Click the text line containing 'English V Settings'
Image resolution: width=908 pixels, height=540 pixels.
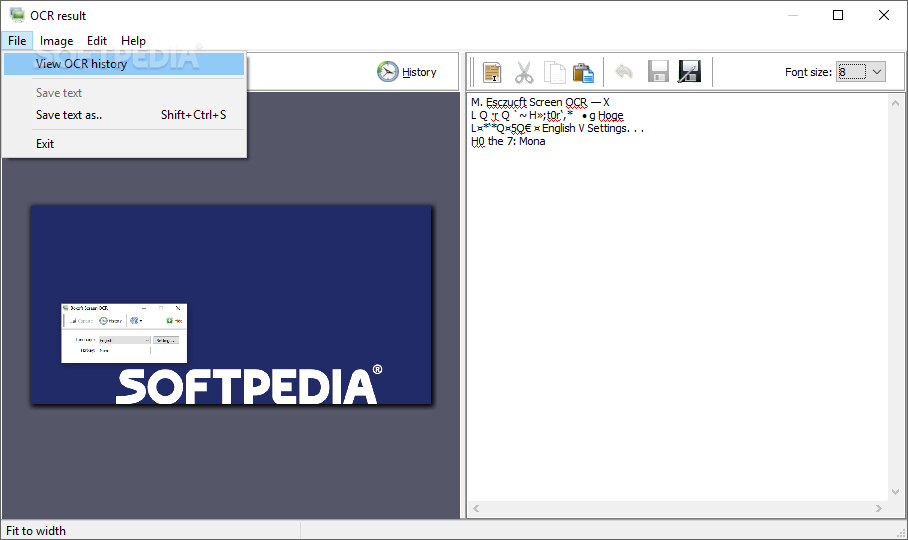pyautogui.click(x=557, y=128)
